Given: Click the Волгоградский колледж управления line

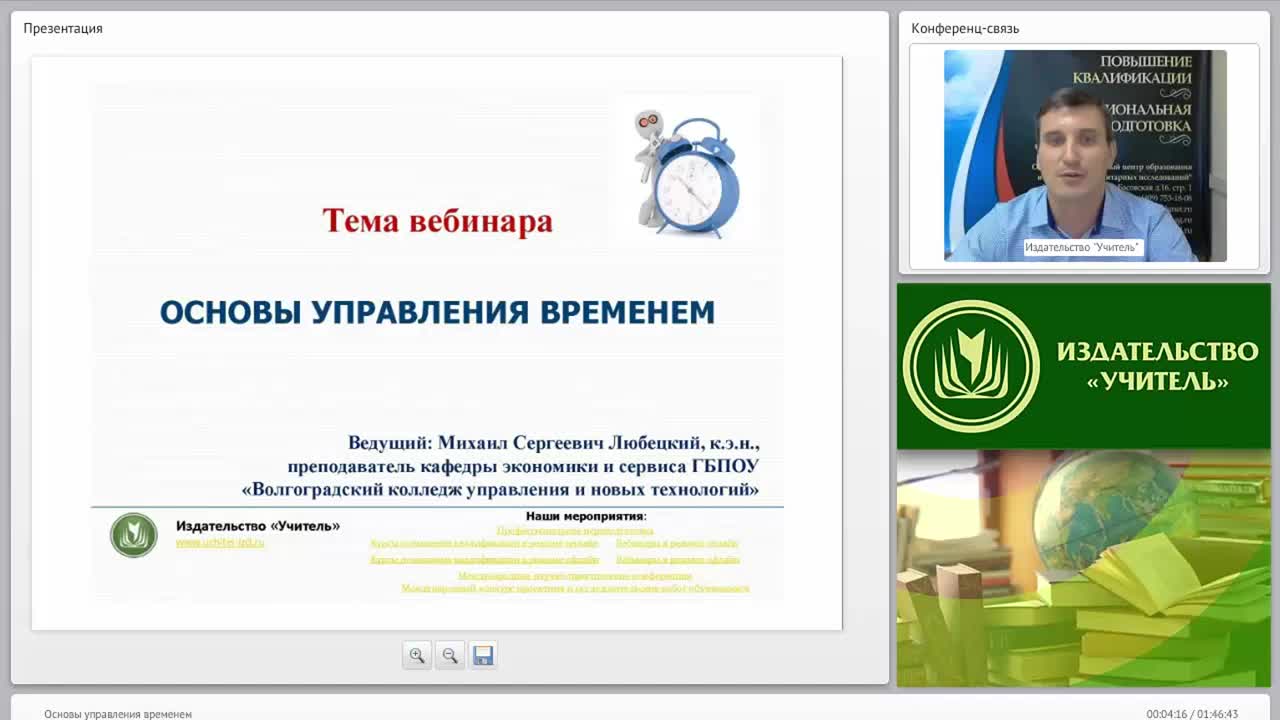Looking at the screenshot, I should tap(500, 490).
